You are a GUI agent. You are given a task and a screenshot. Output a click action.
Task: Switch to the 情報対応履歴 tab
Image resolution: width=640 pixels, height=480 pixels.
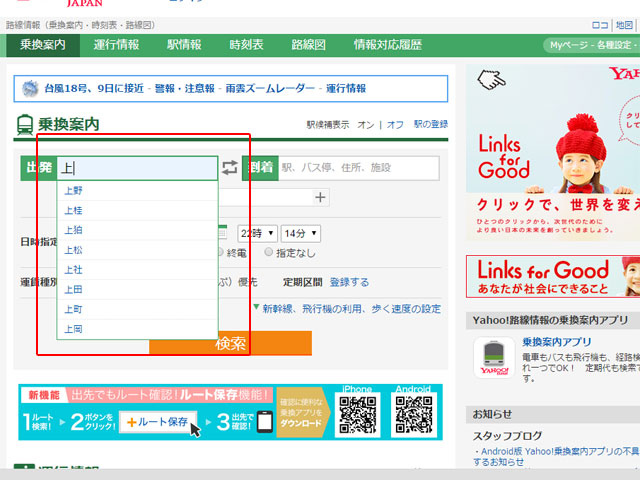pos(388,45)
